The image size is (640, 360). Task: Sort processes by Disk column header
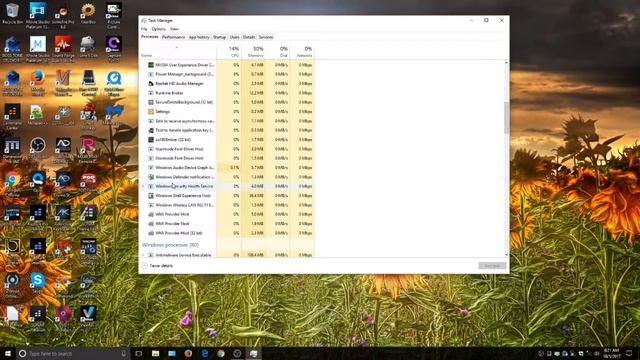278,52
